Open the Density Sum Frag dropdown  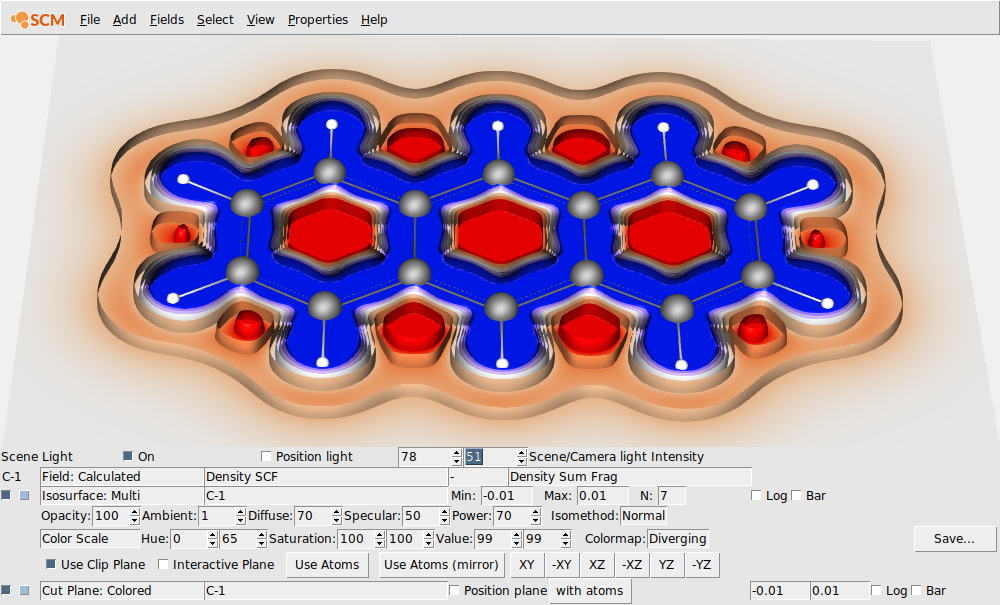tap(630, 477)
